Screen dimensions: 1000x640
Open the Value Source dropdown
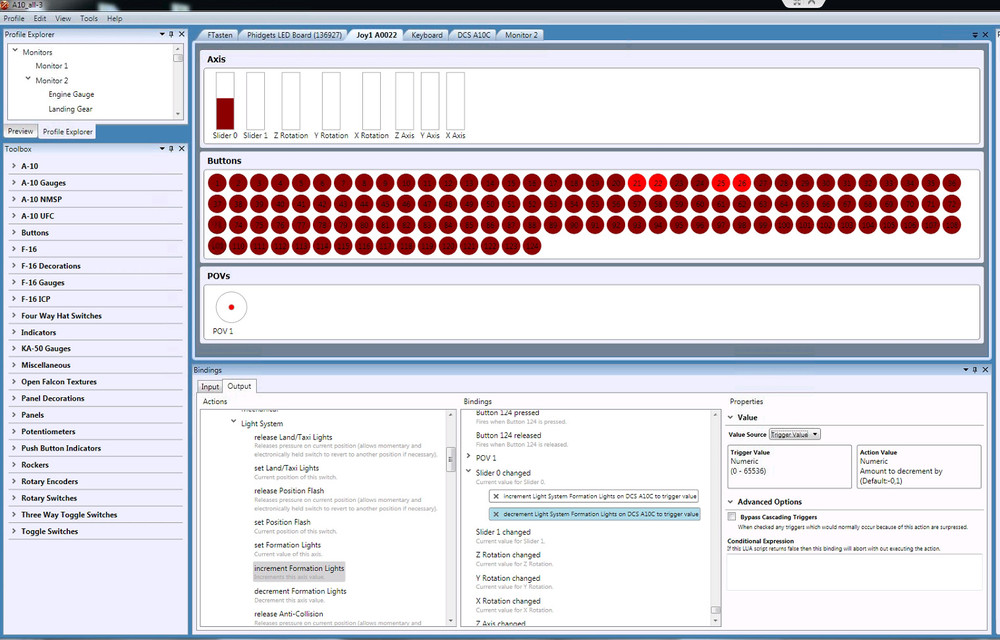[x=795, y=434]
